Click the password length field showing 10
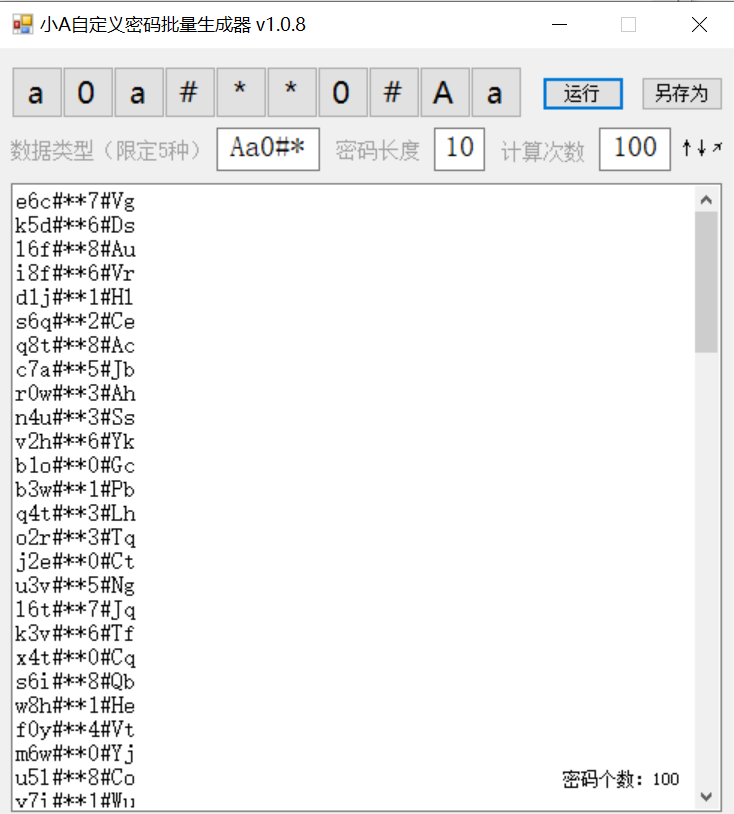The height and width of the screenshot is (814, 734). [x=459, y=149]
